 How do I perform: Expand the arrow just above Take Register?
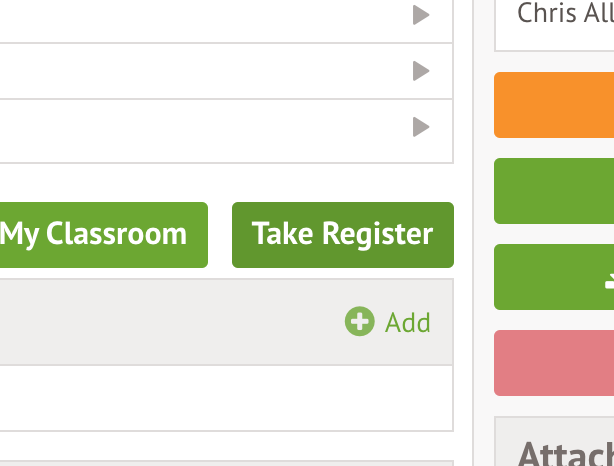pos(421,127)
